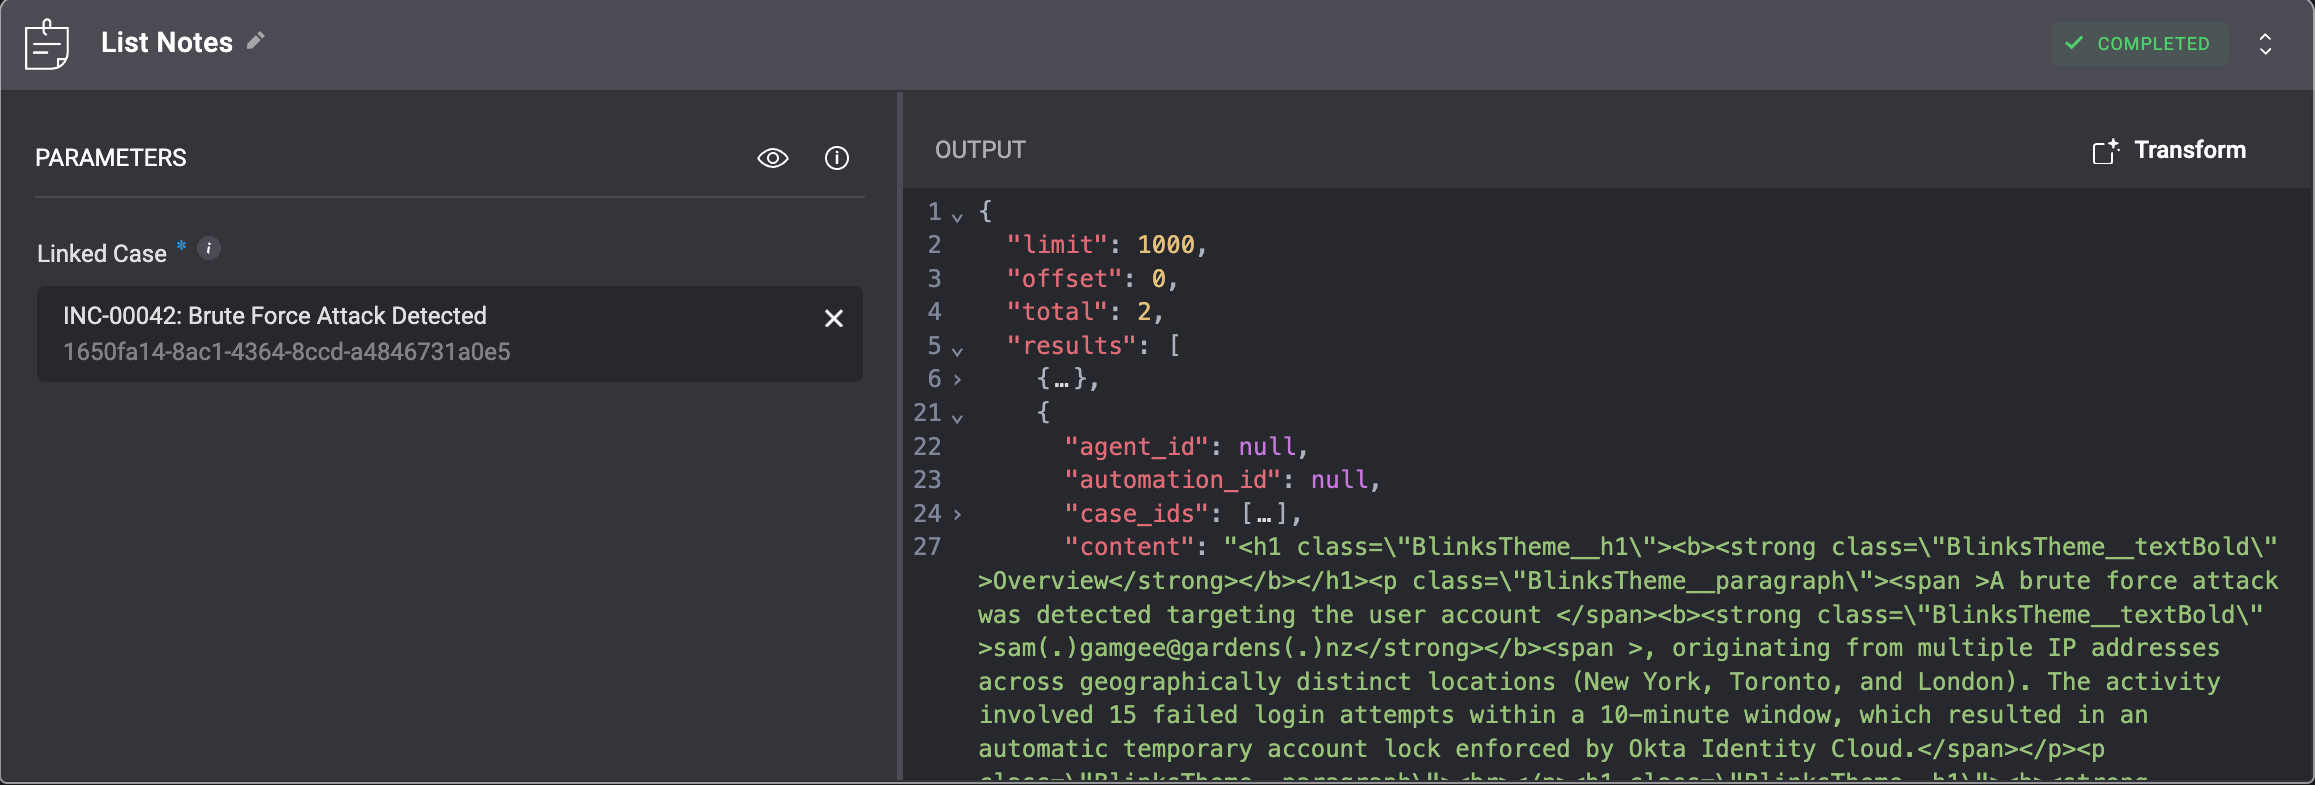Click the "content" key on line 27

(x=1129, y=547)
